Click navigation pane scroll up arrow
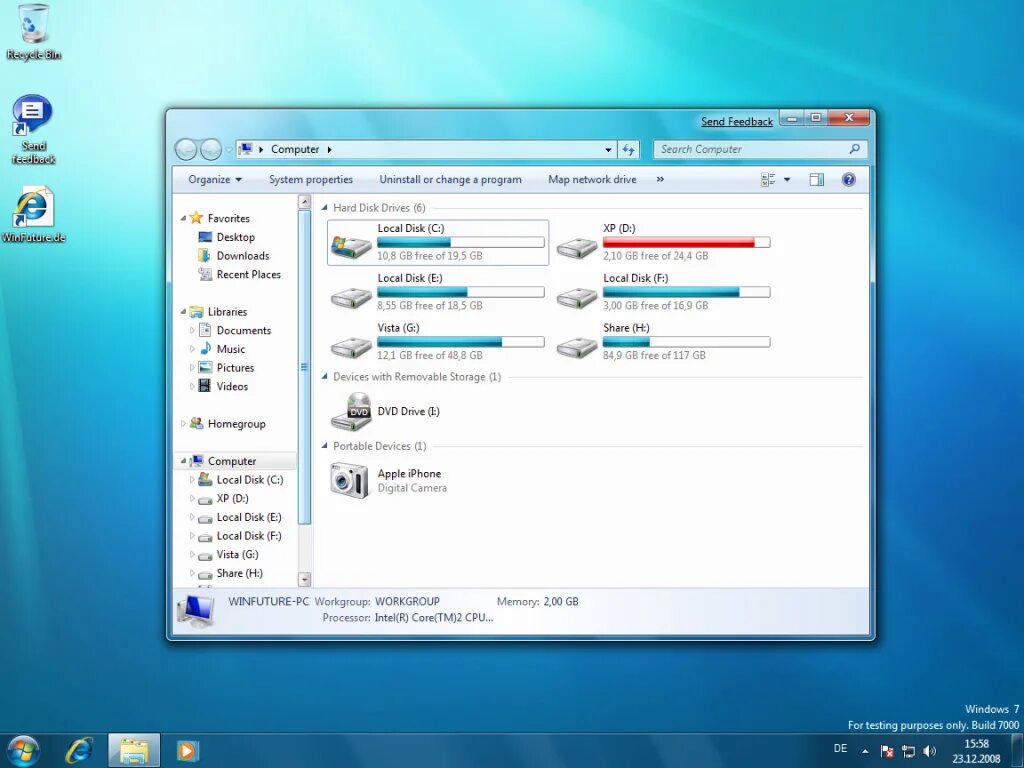The width and height of the screenshot is (1024, 768). [x=304, y=202]
